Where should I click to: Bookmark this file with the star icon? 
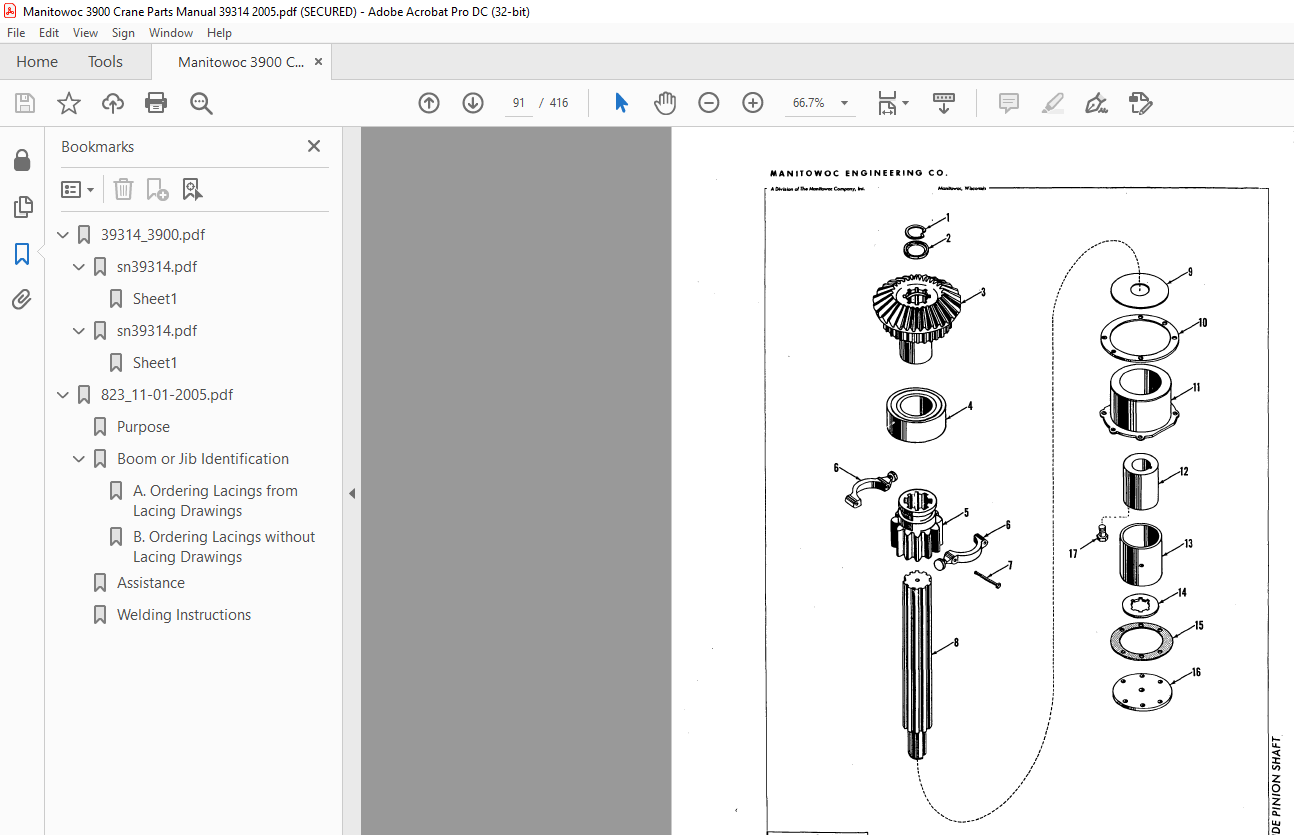pos(69,103)
